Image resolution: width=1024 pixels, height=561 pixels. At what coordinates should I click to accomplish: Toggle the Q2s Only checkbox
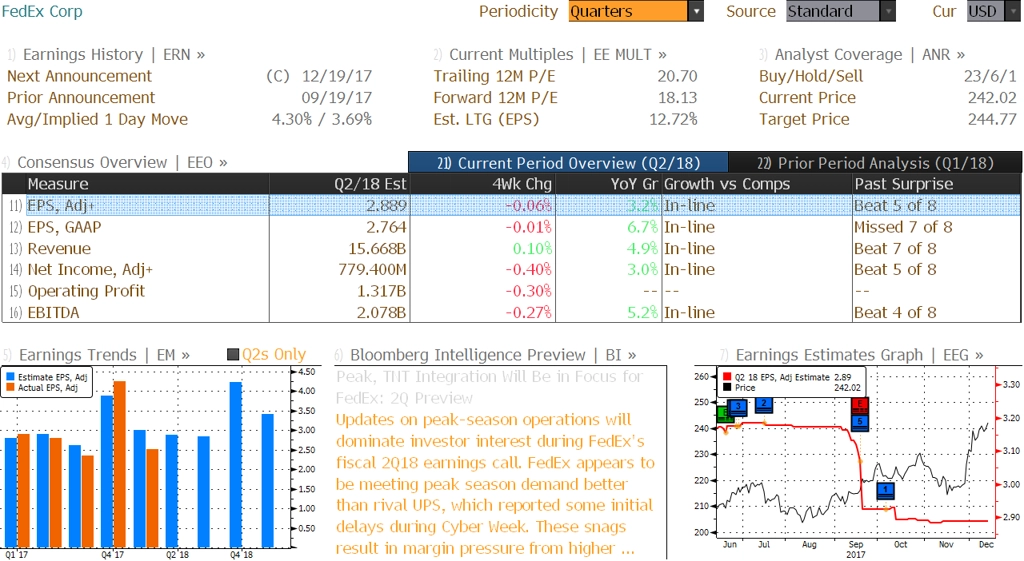tap(233, 355)
